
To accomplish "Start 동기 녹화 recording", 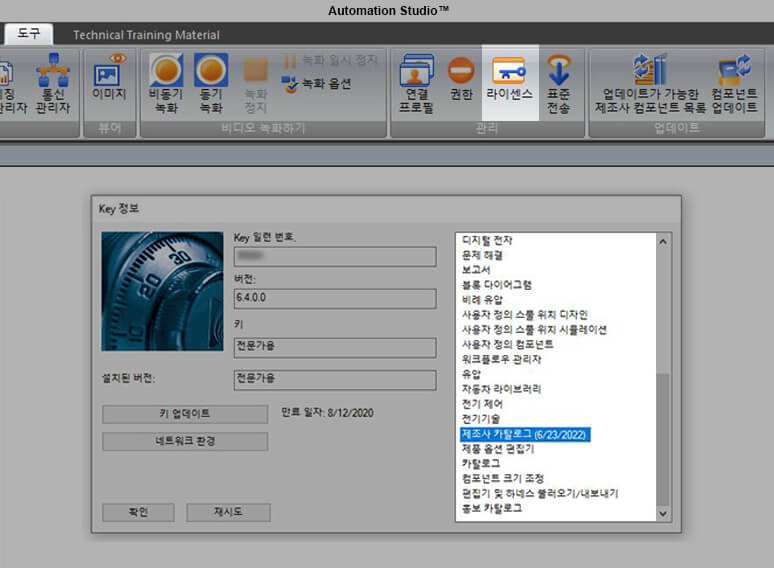I will coord(211,84).
